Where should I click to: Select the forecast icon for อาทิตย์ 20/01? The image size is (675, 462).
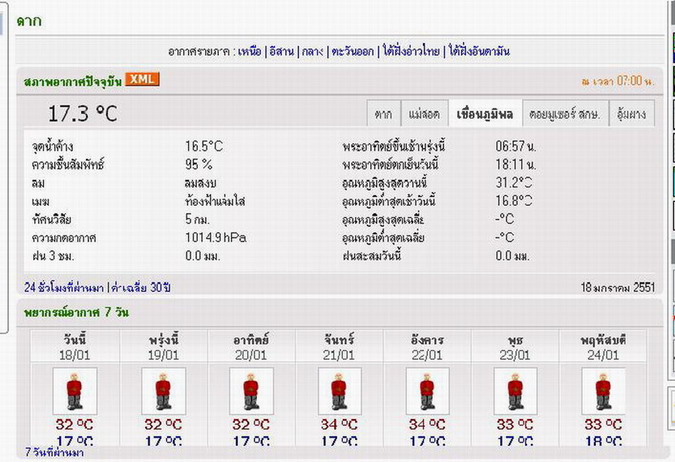(x=251, y=390)
